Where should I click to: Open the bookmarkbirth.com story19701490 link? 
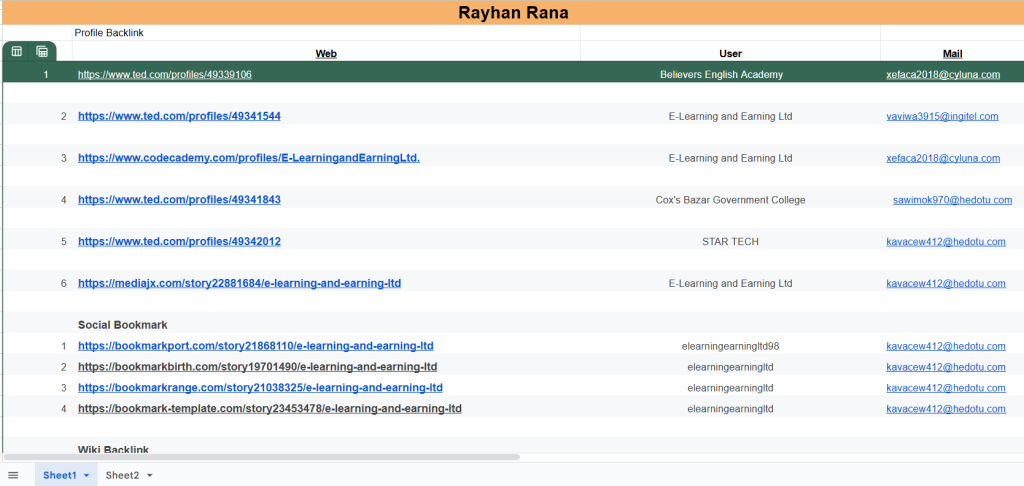[x=257, y=367]
